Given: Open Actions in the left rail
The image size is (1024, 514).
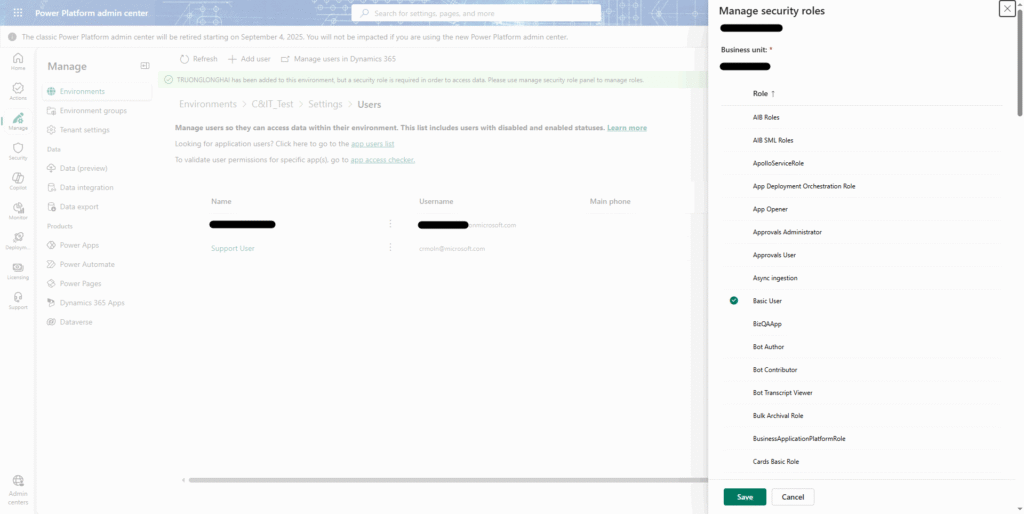Looking at the screenshot, I should click(x=18, y=91).
